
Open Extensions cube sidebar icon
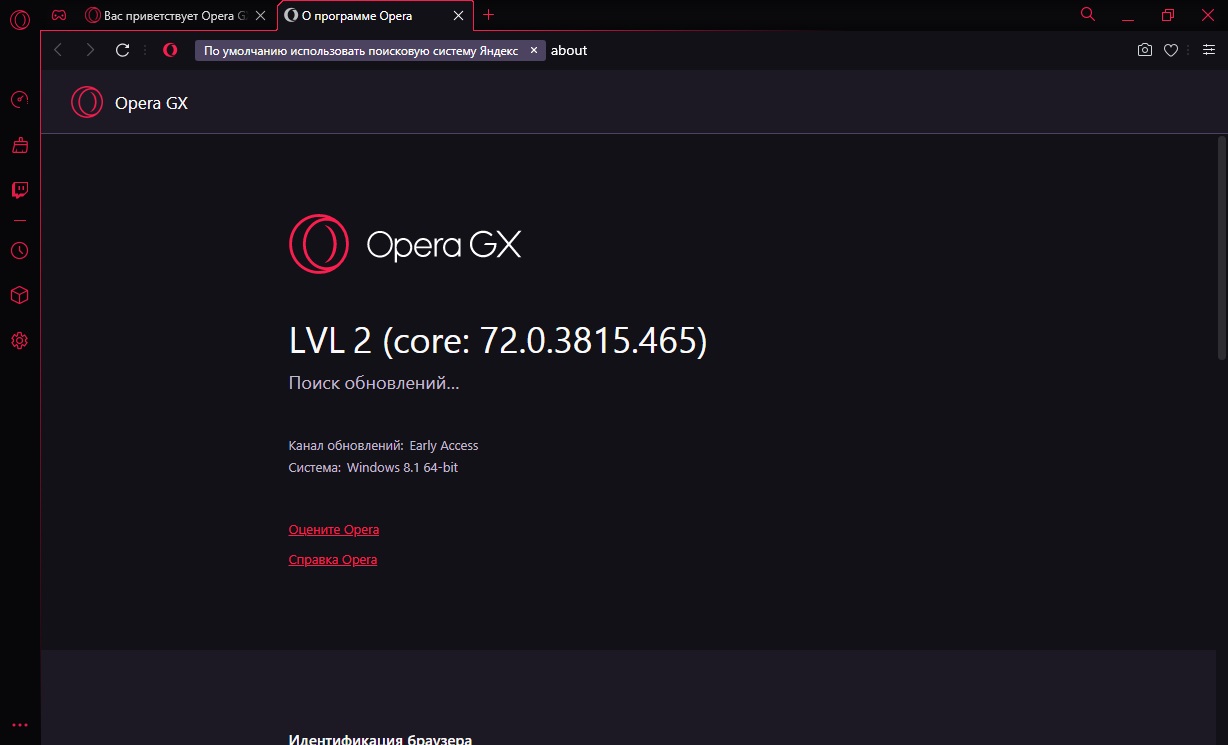click(x=19, y=295)
